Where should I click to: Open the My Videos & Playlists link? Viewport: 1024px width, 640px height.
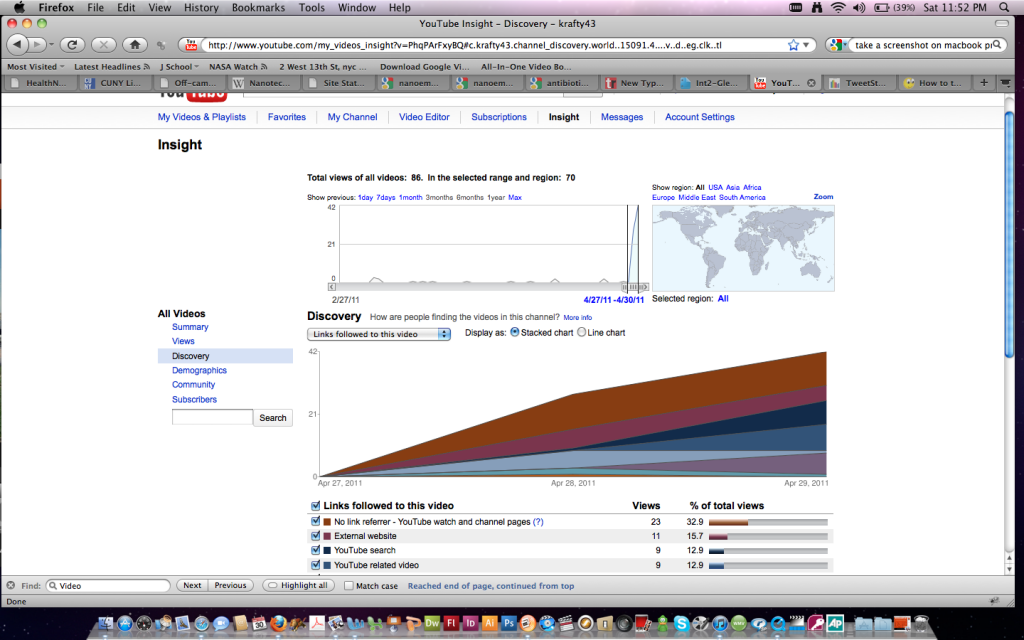[202, 117]
